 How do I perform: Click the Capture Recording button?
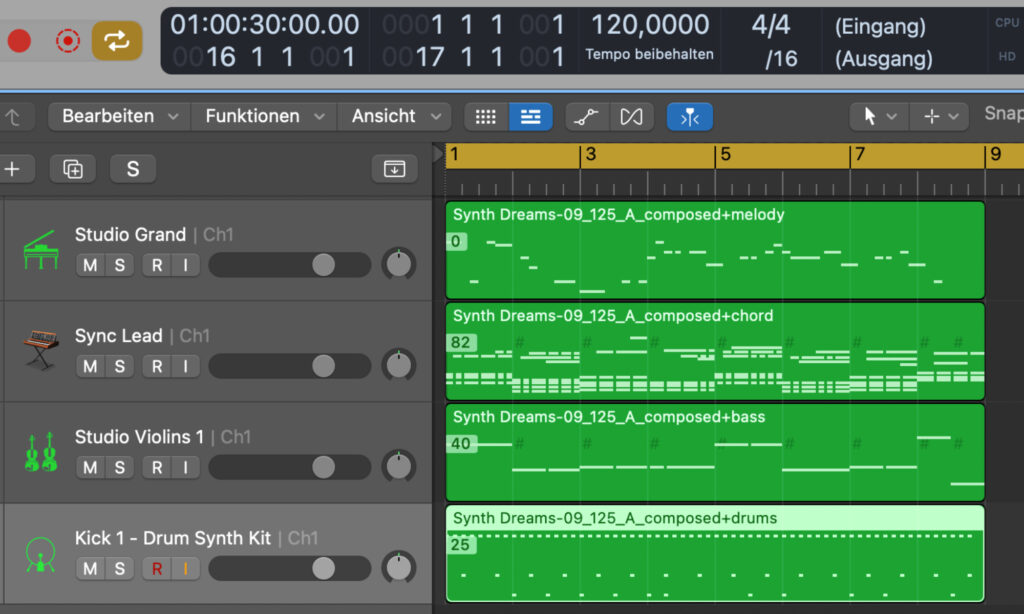point(68,40)
